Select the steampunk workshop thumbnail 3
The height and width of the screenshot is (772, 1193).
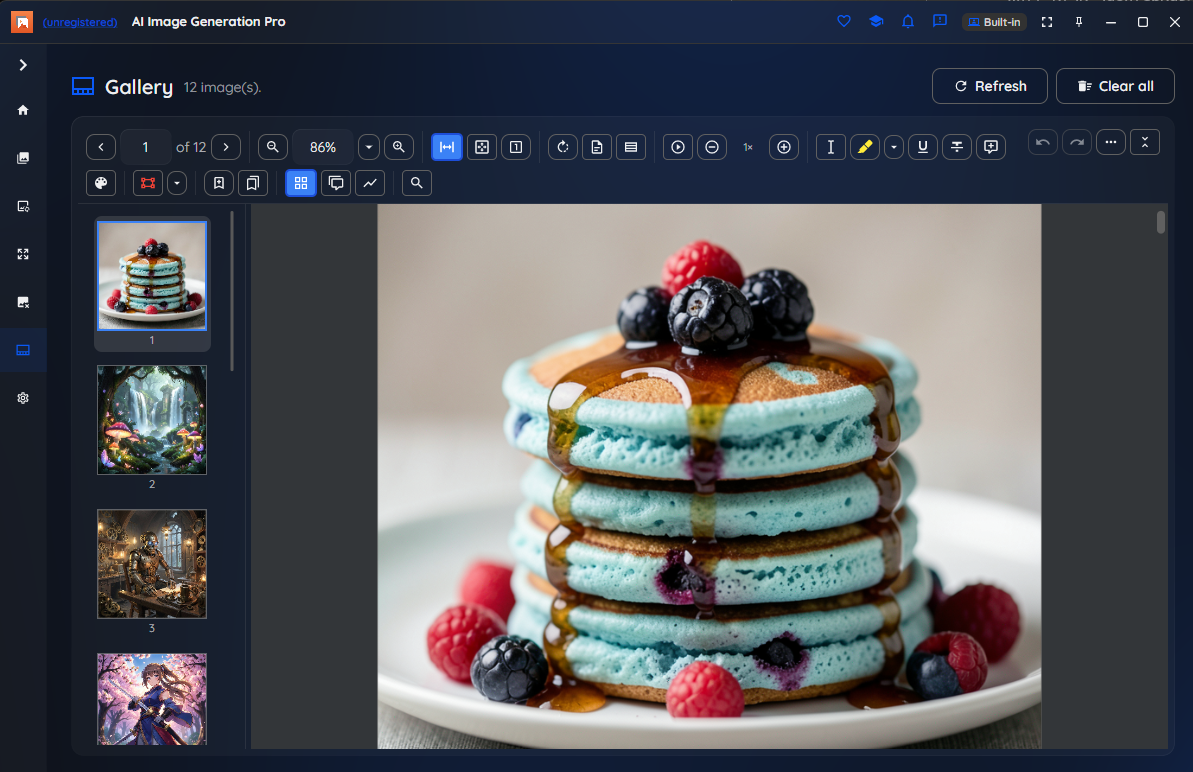(x=152, y=564)
